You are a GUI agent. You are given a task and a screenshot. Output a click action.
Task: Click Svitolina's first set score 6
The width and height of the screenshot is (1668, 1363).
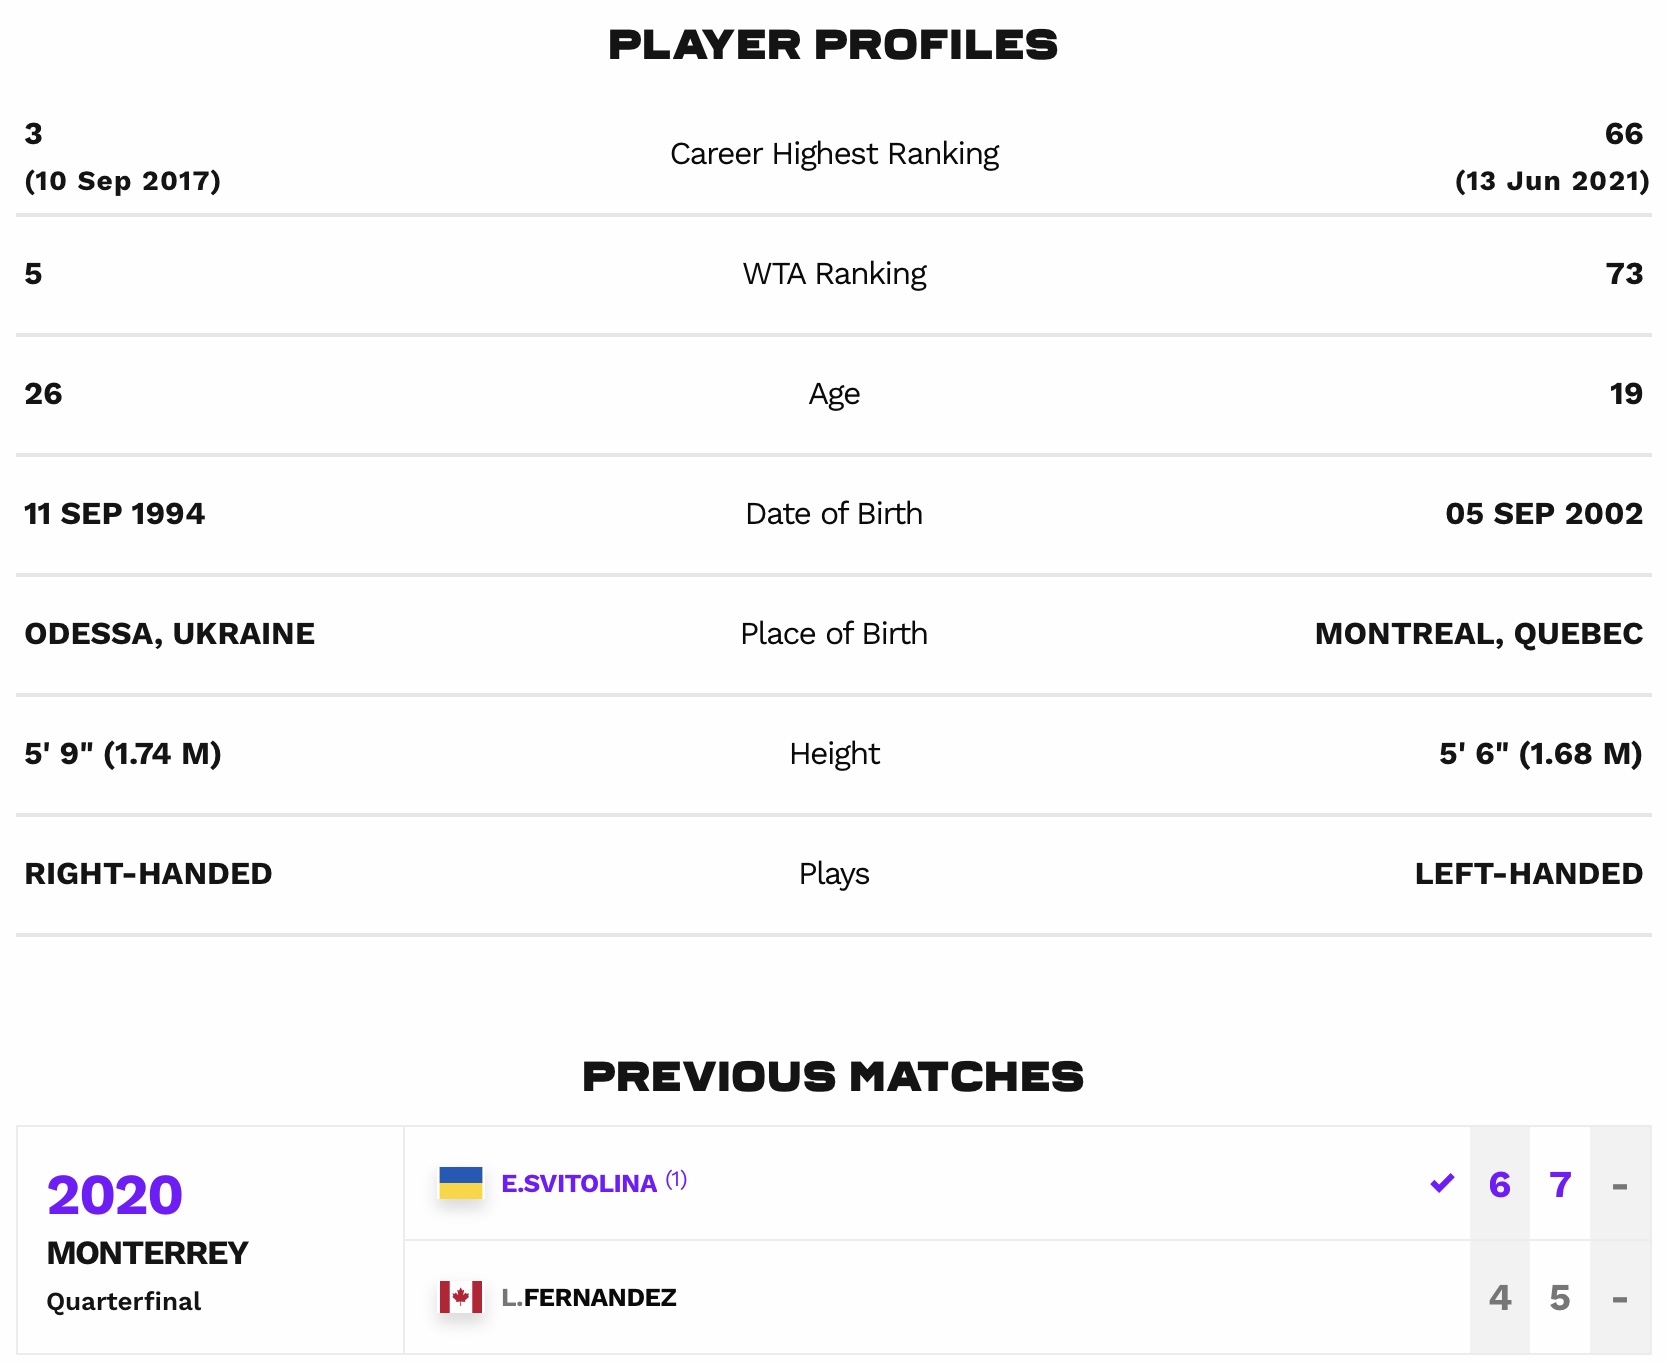(1500, 1185)
